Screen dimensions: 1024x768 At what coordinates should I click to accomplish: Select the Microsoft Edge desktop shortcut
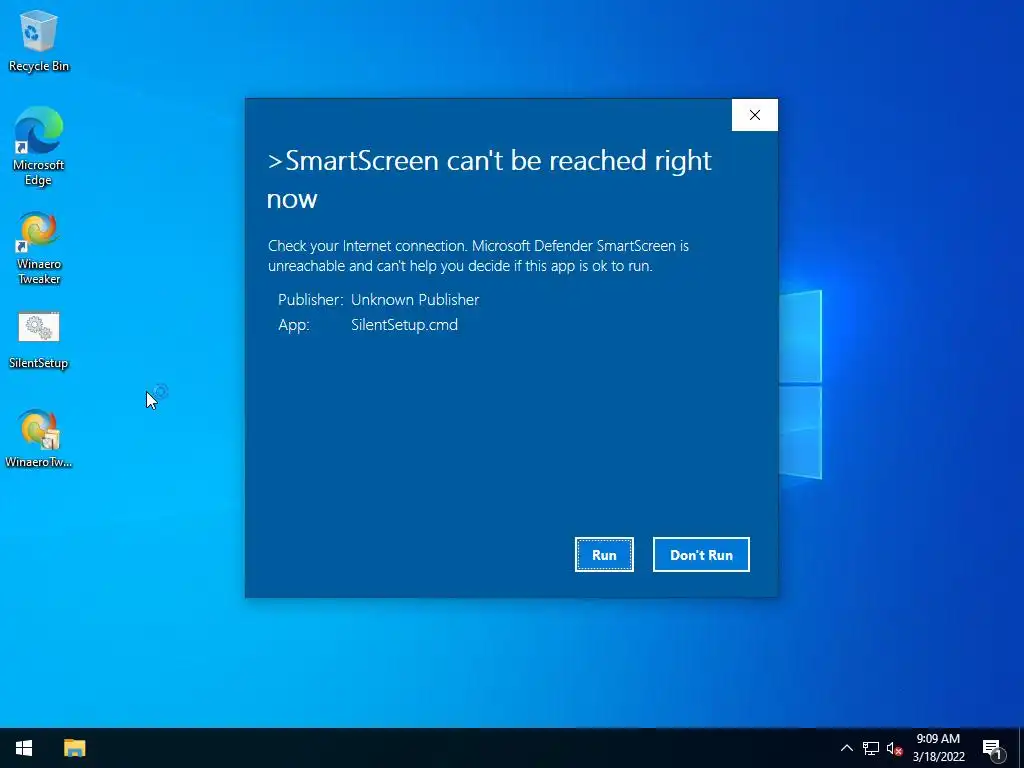tap(39, 146)
